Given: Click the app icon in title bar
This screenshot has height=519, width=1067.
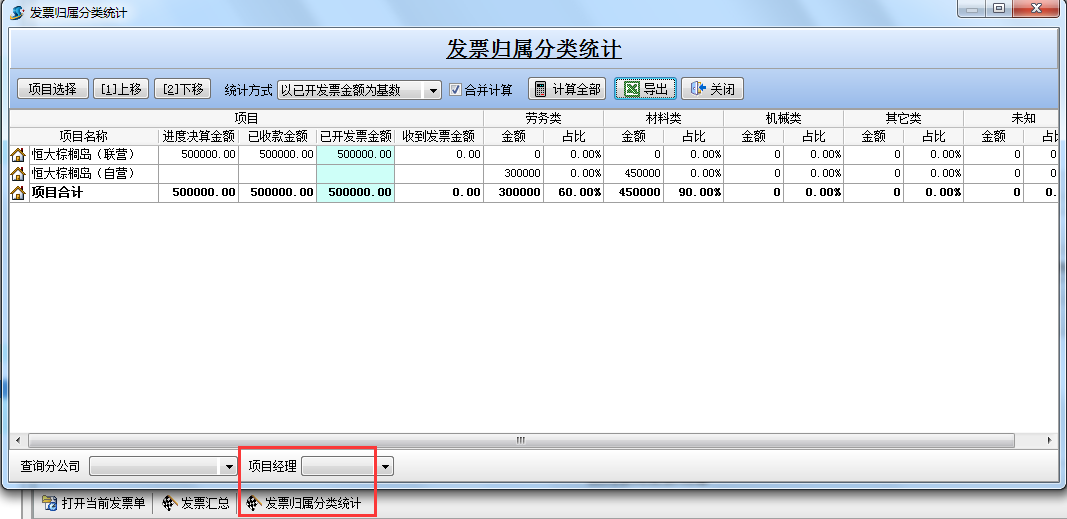Looking at the screenshot, I should [x=16, y=13].
